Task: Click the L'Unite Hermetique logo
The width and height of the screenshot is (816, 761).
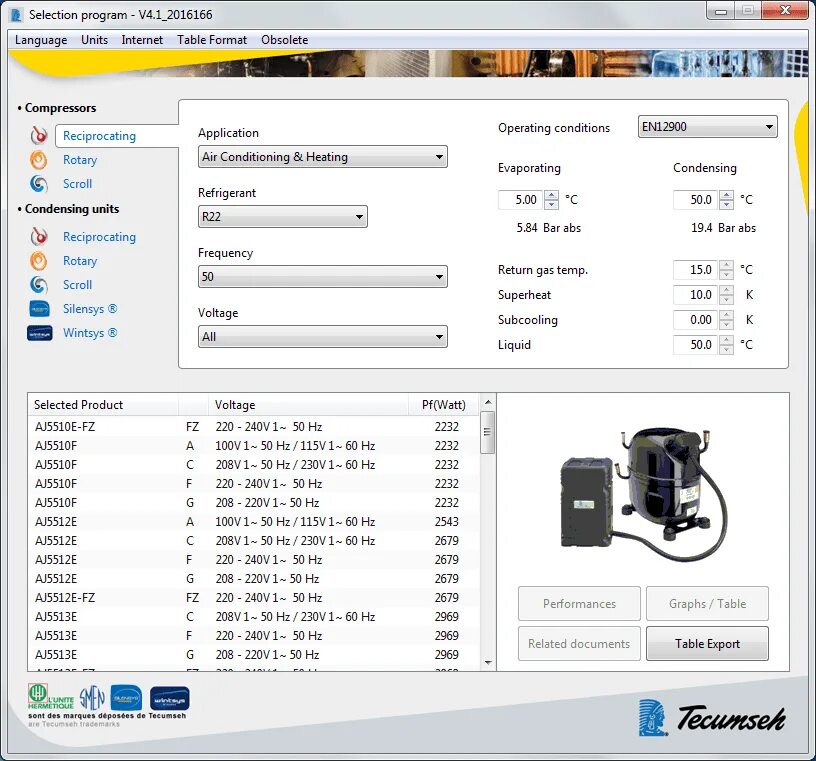Action: (x=50, y=697)
